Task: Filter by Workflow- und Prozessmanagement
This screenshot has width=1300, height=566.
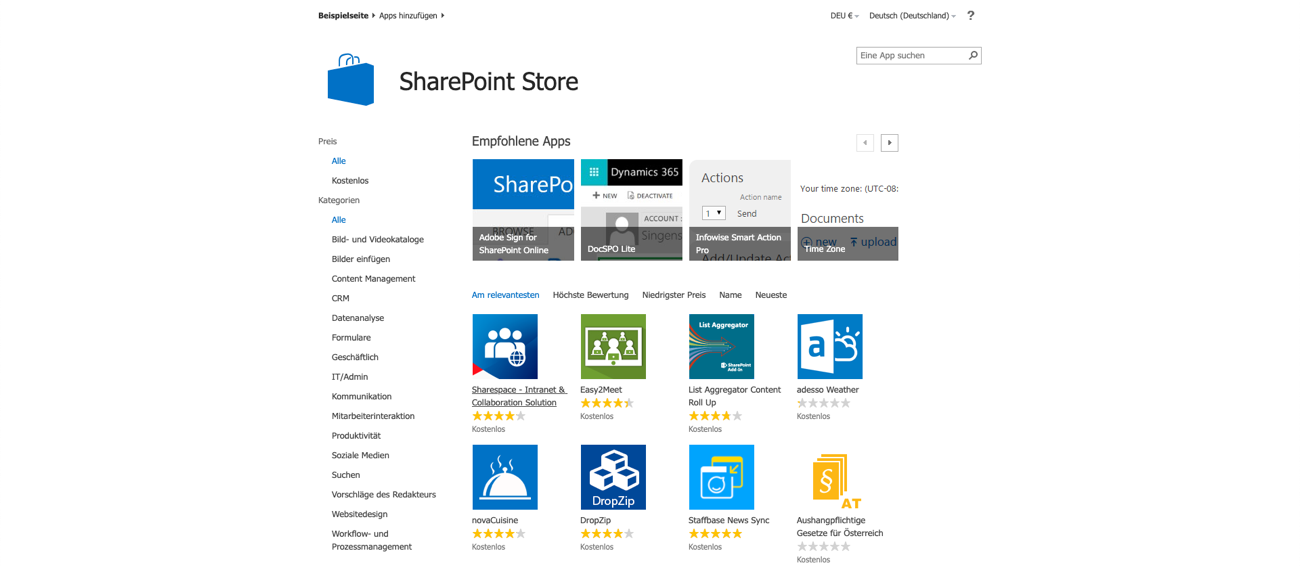Action: click(x=371, y=540)
